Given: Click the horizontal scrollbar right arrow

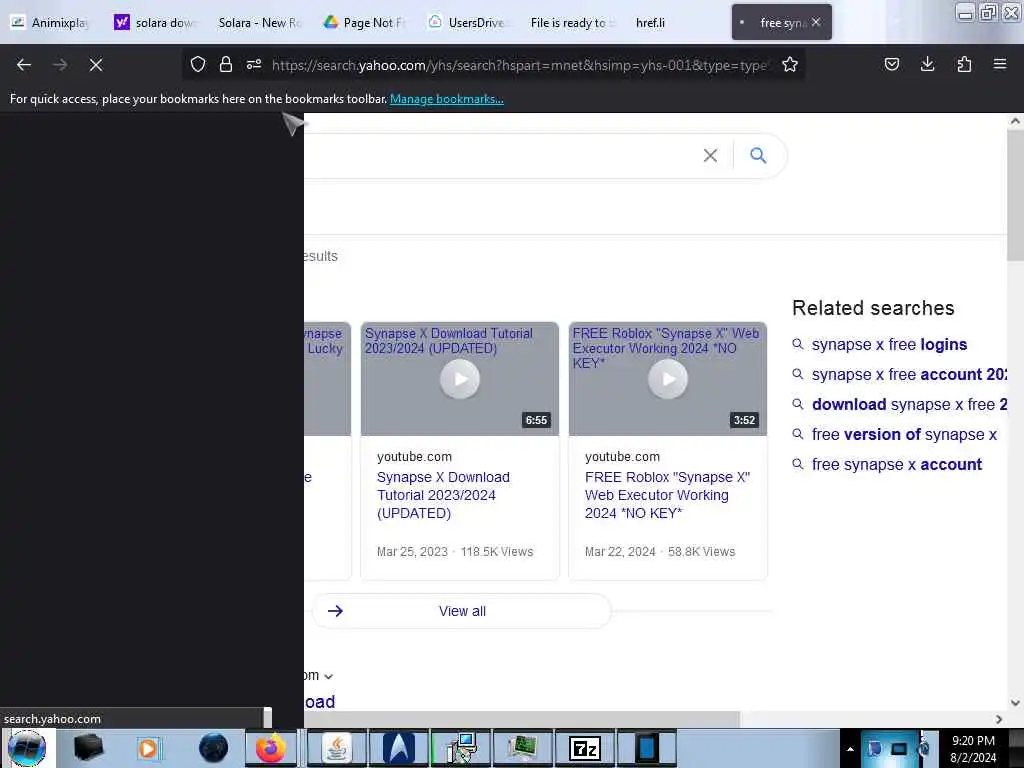Looking at the screenshot, I should pyautogui.click(x=999, y=719).
